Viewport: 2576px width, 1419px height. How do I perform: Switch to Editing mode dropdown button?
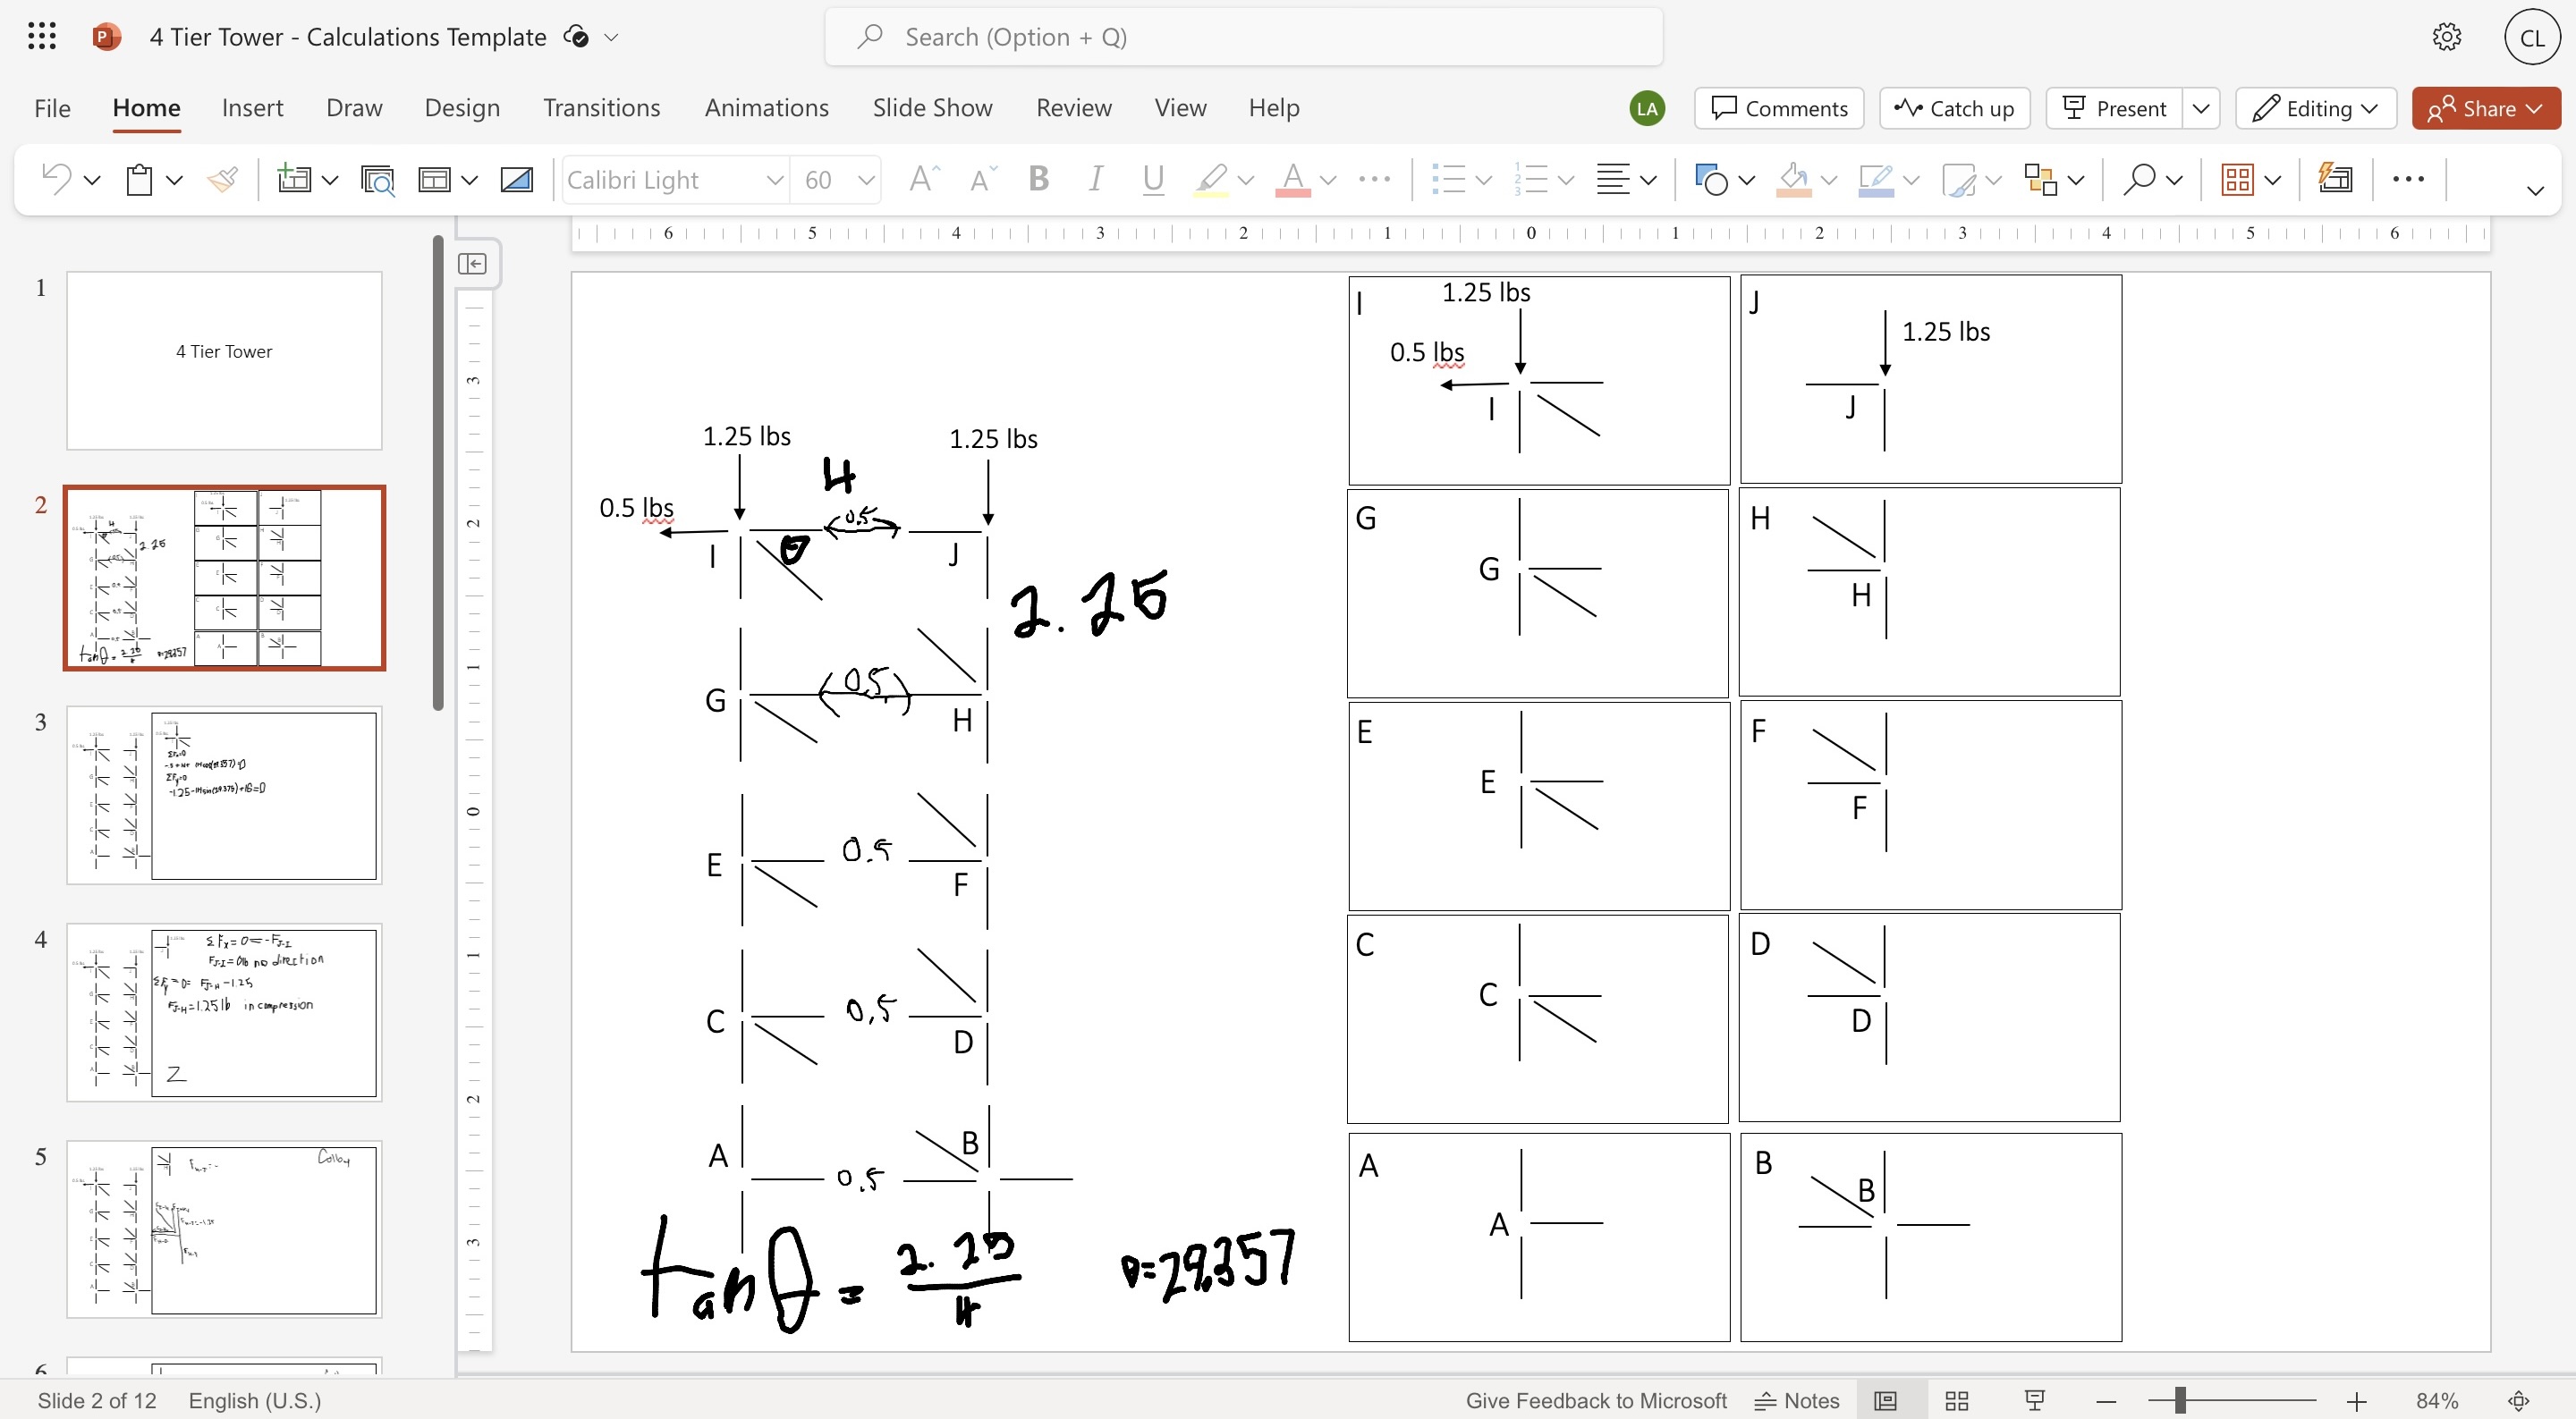pyautogui.click(x=2316, y=108)
